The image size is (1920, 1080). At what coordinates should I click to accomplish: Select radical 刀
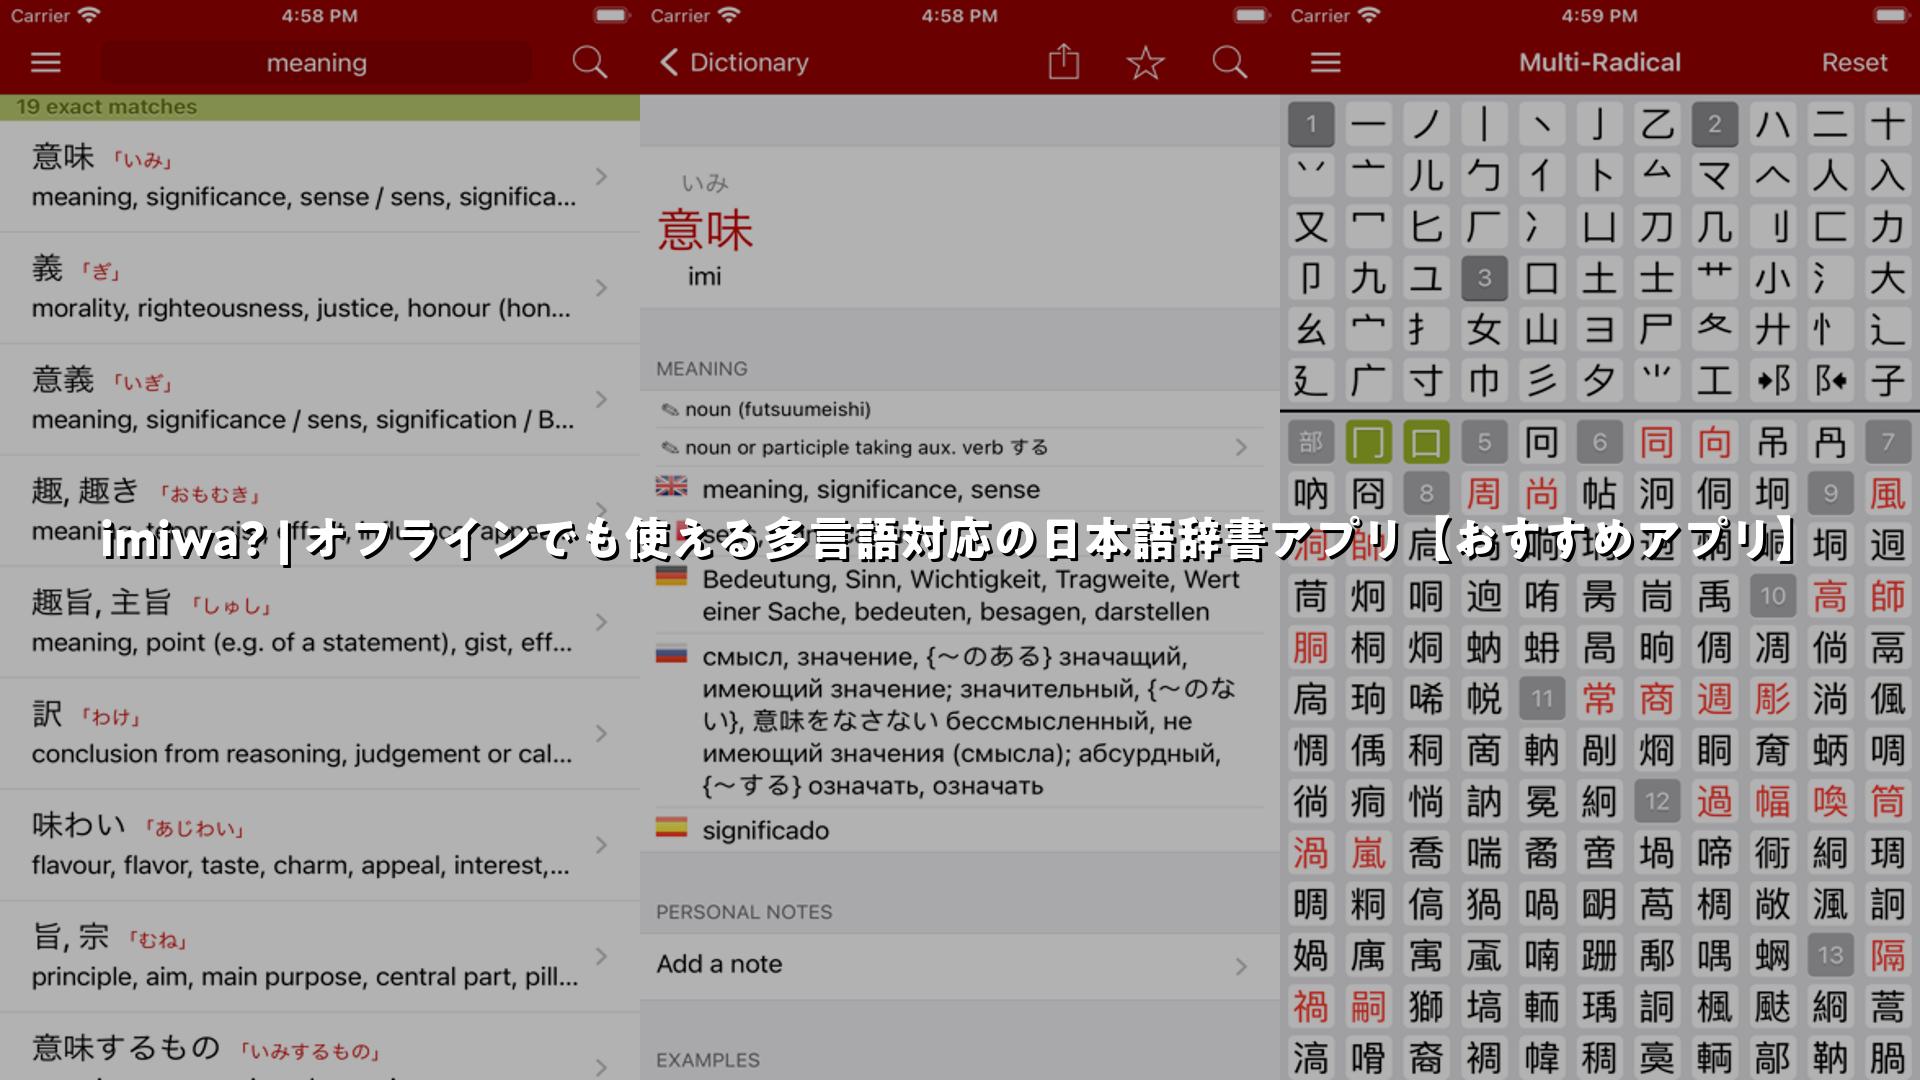click(x=1657, y=226)
